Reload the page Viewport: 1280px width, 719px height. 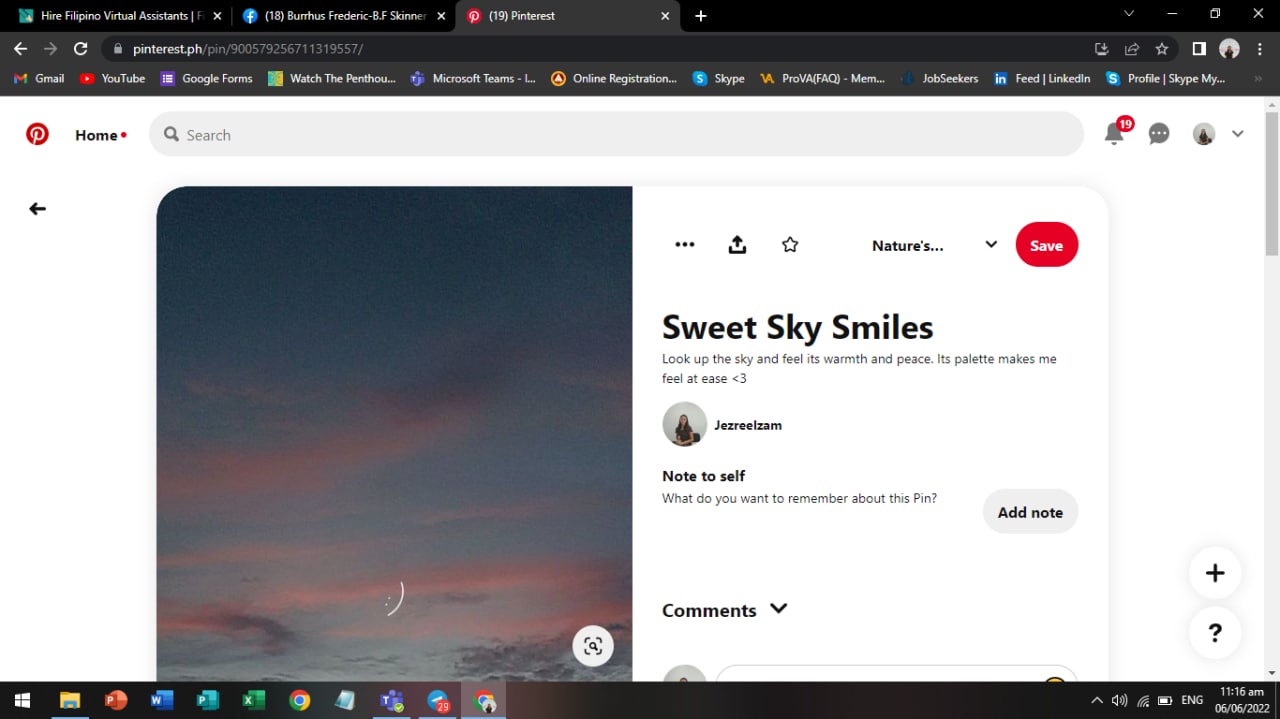pyautogui.click(x=81, y=48)
